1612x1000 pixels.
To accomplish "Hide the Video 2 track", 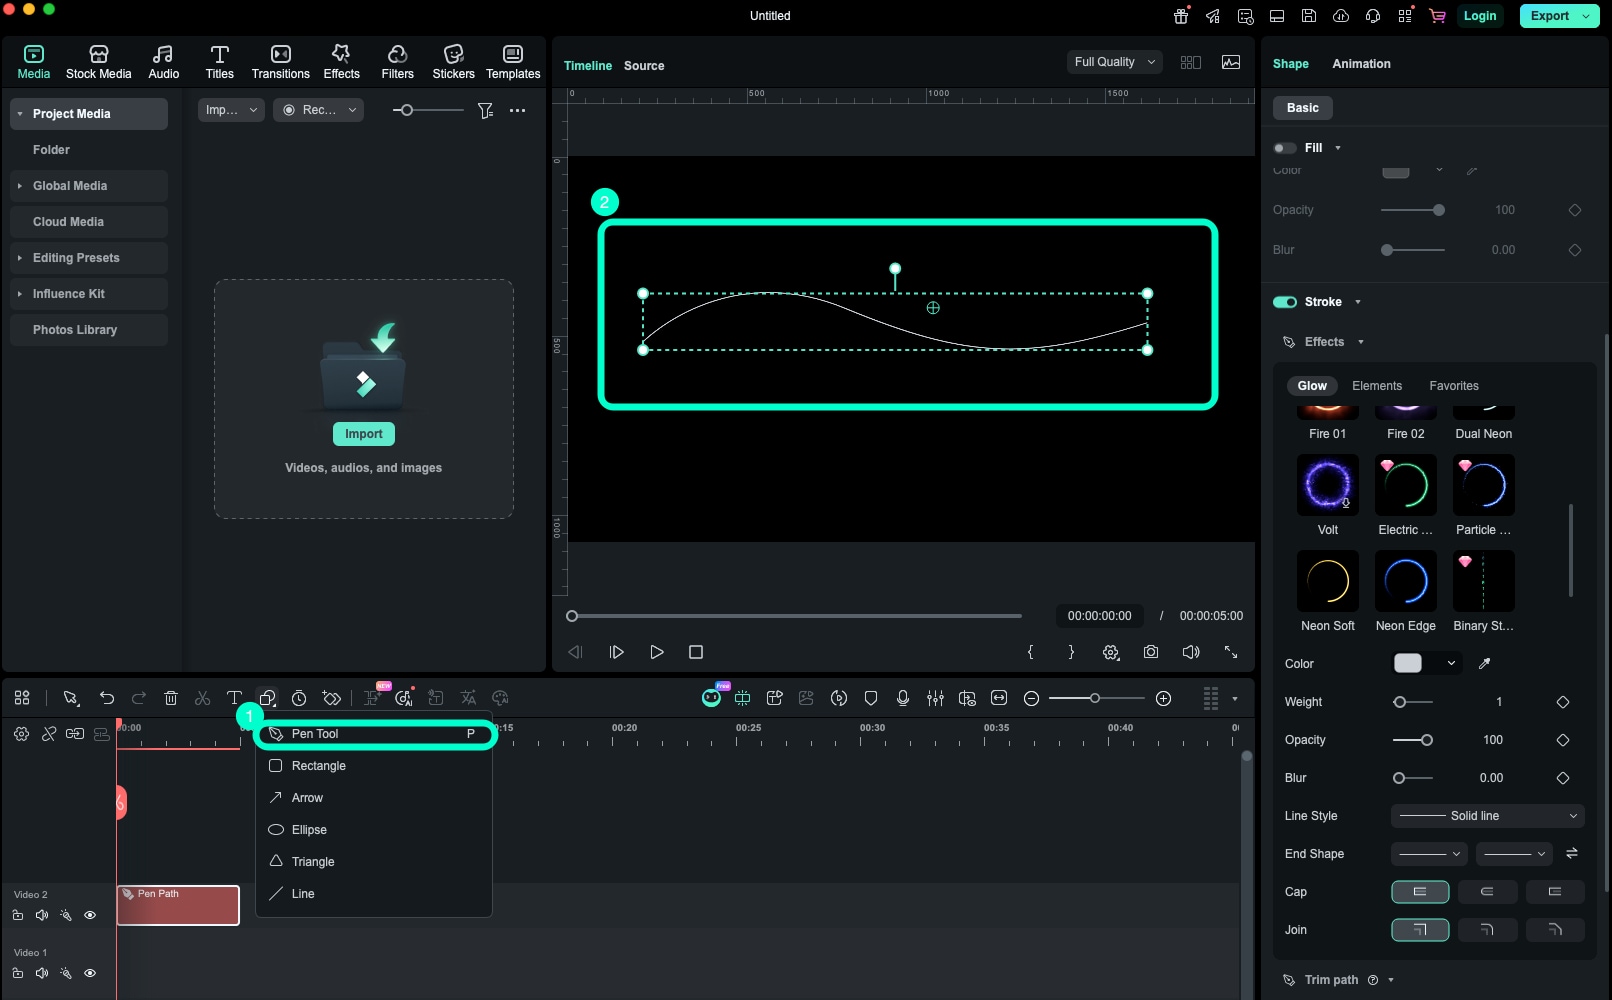I will (90, 915).
